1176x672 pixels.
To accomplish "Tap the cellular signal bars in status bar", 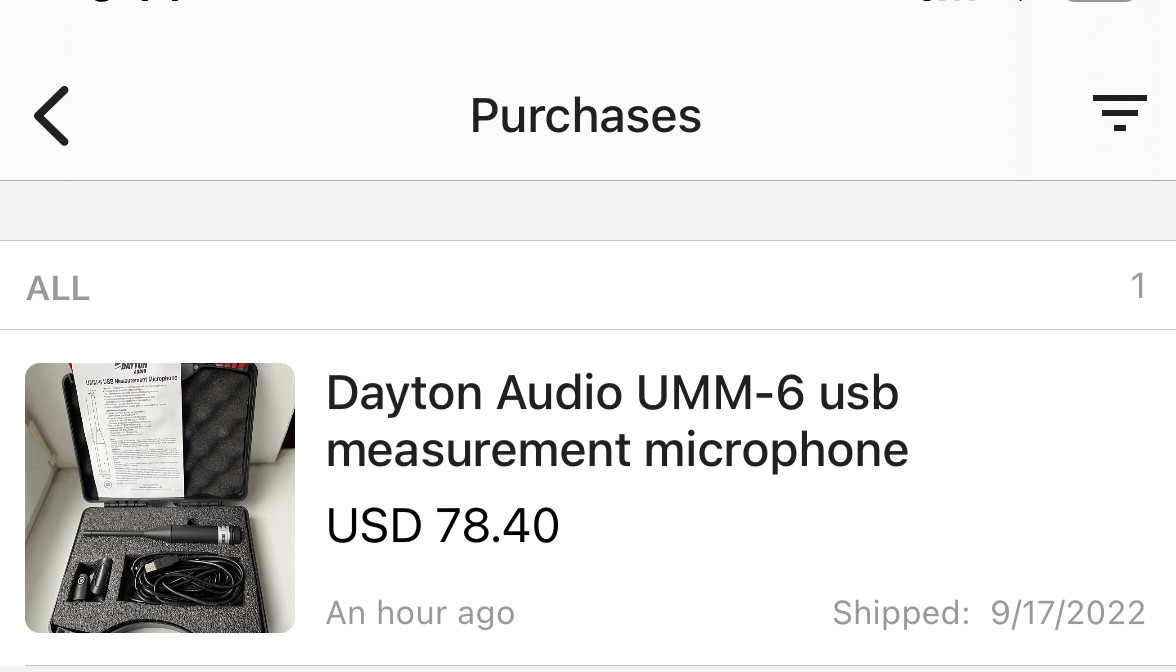I will (x=950, y=3).
